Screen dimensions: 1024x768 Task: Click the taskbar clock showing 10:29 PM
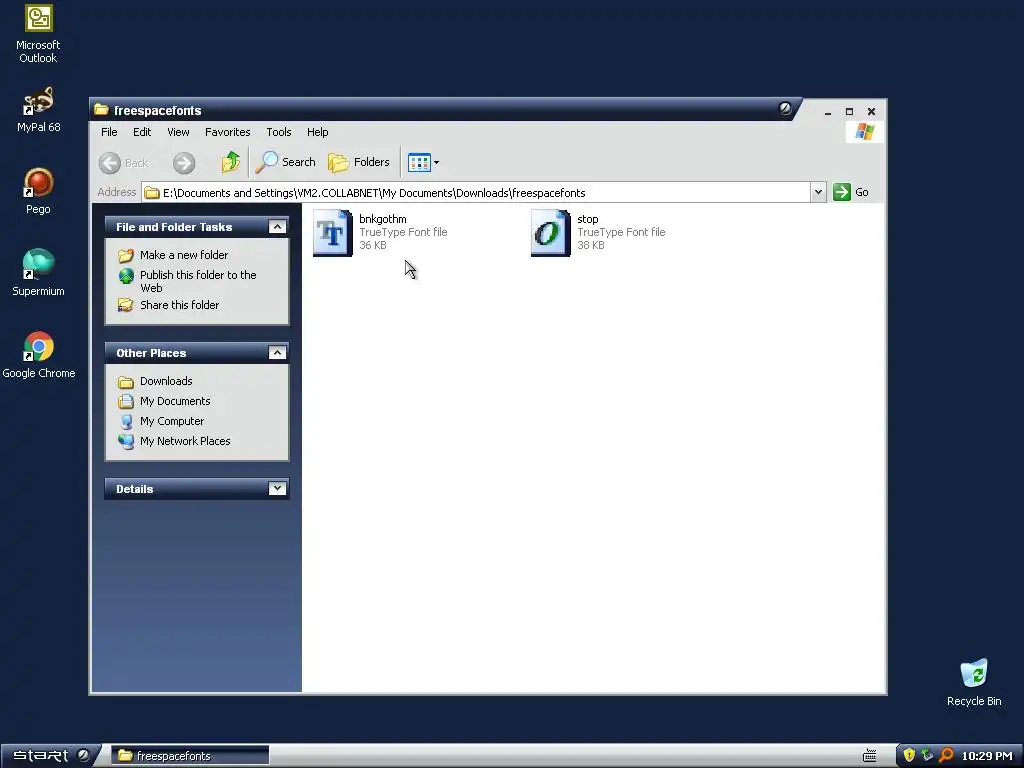pyautogui.click(x=987, y=756)
